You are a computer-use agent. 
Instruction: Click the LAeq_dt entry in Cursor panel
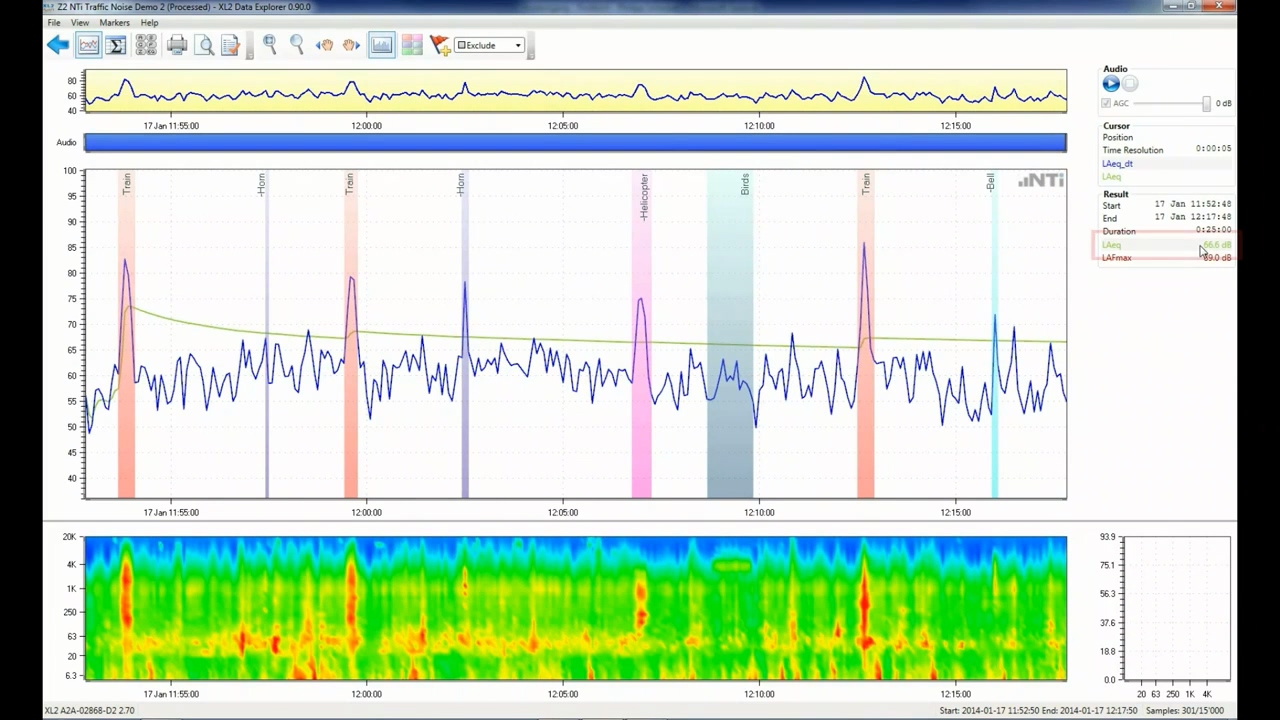pyautogui.click(x=1117, y=163)
